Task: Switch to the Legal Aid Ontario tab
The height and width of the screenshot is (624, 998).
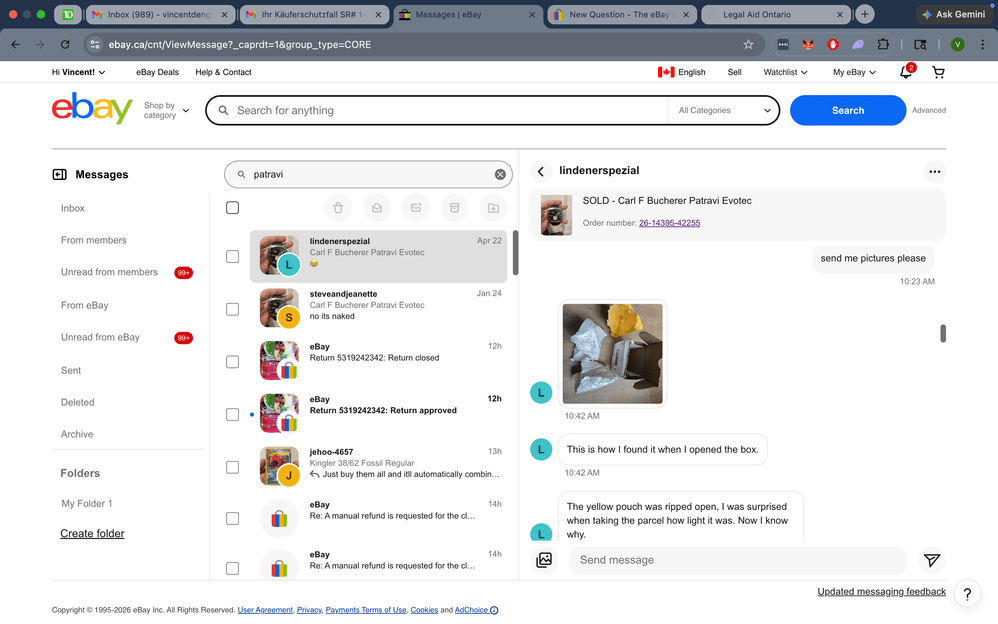Action: tap(775, 14)
